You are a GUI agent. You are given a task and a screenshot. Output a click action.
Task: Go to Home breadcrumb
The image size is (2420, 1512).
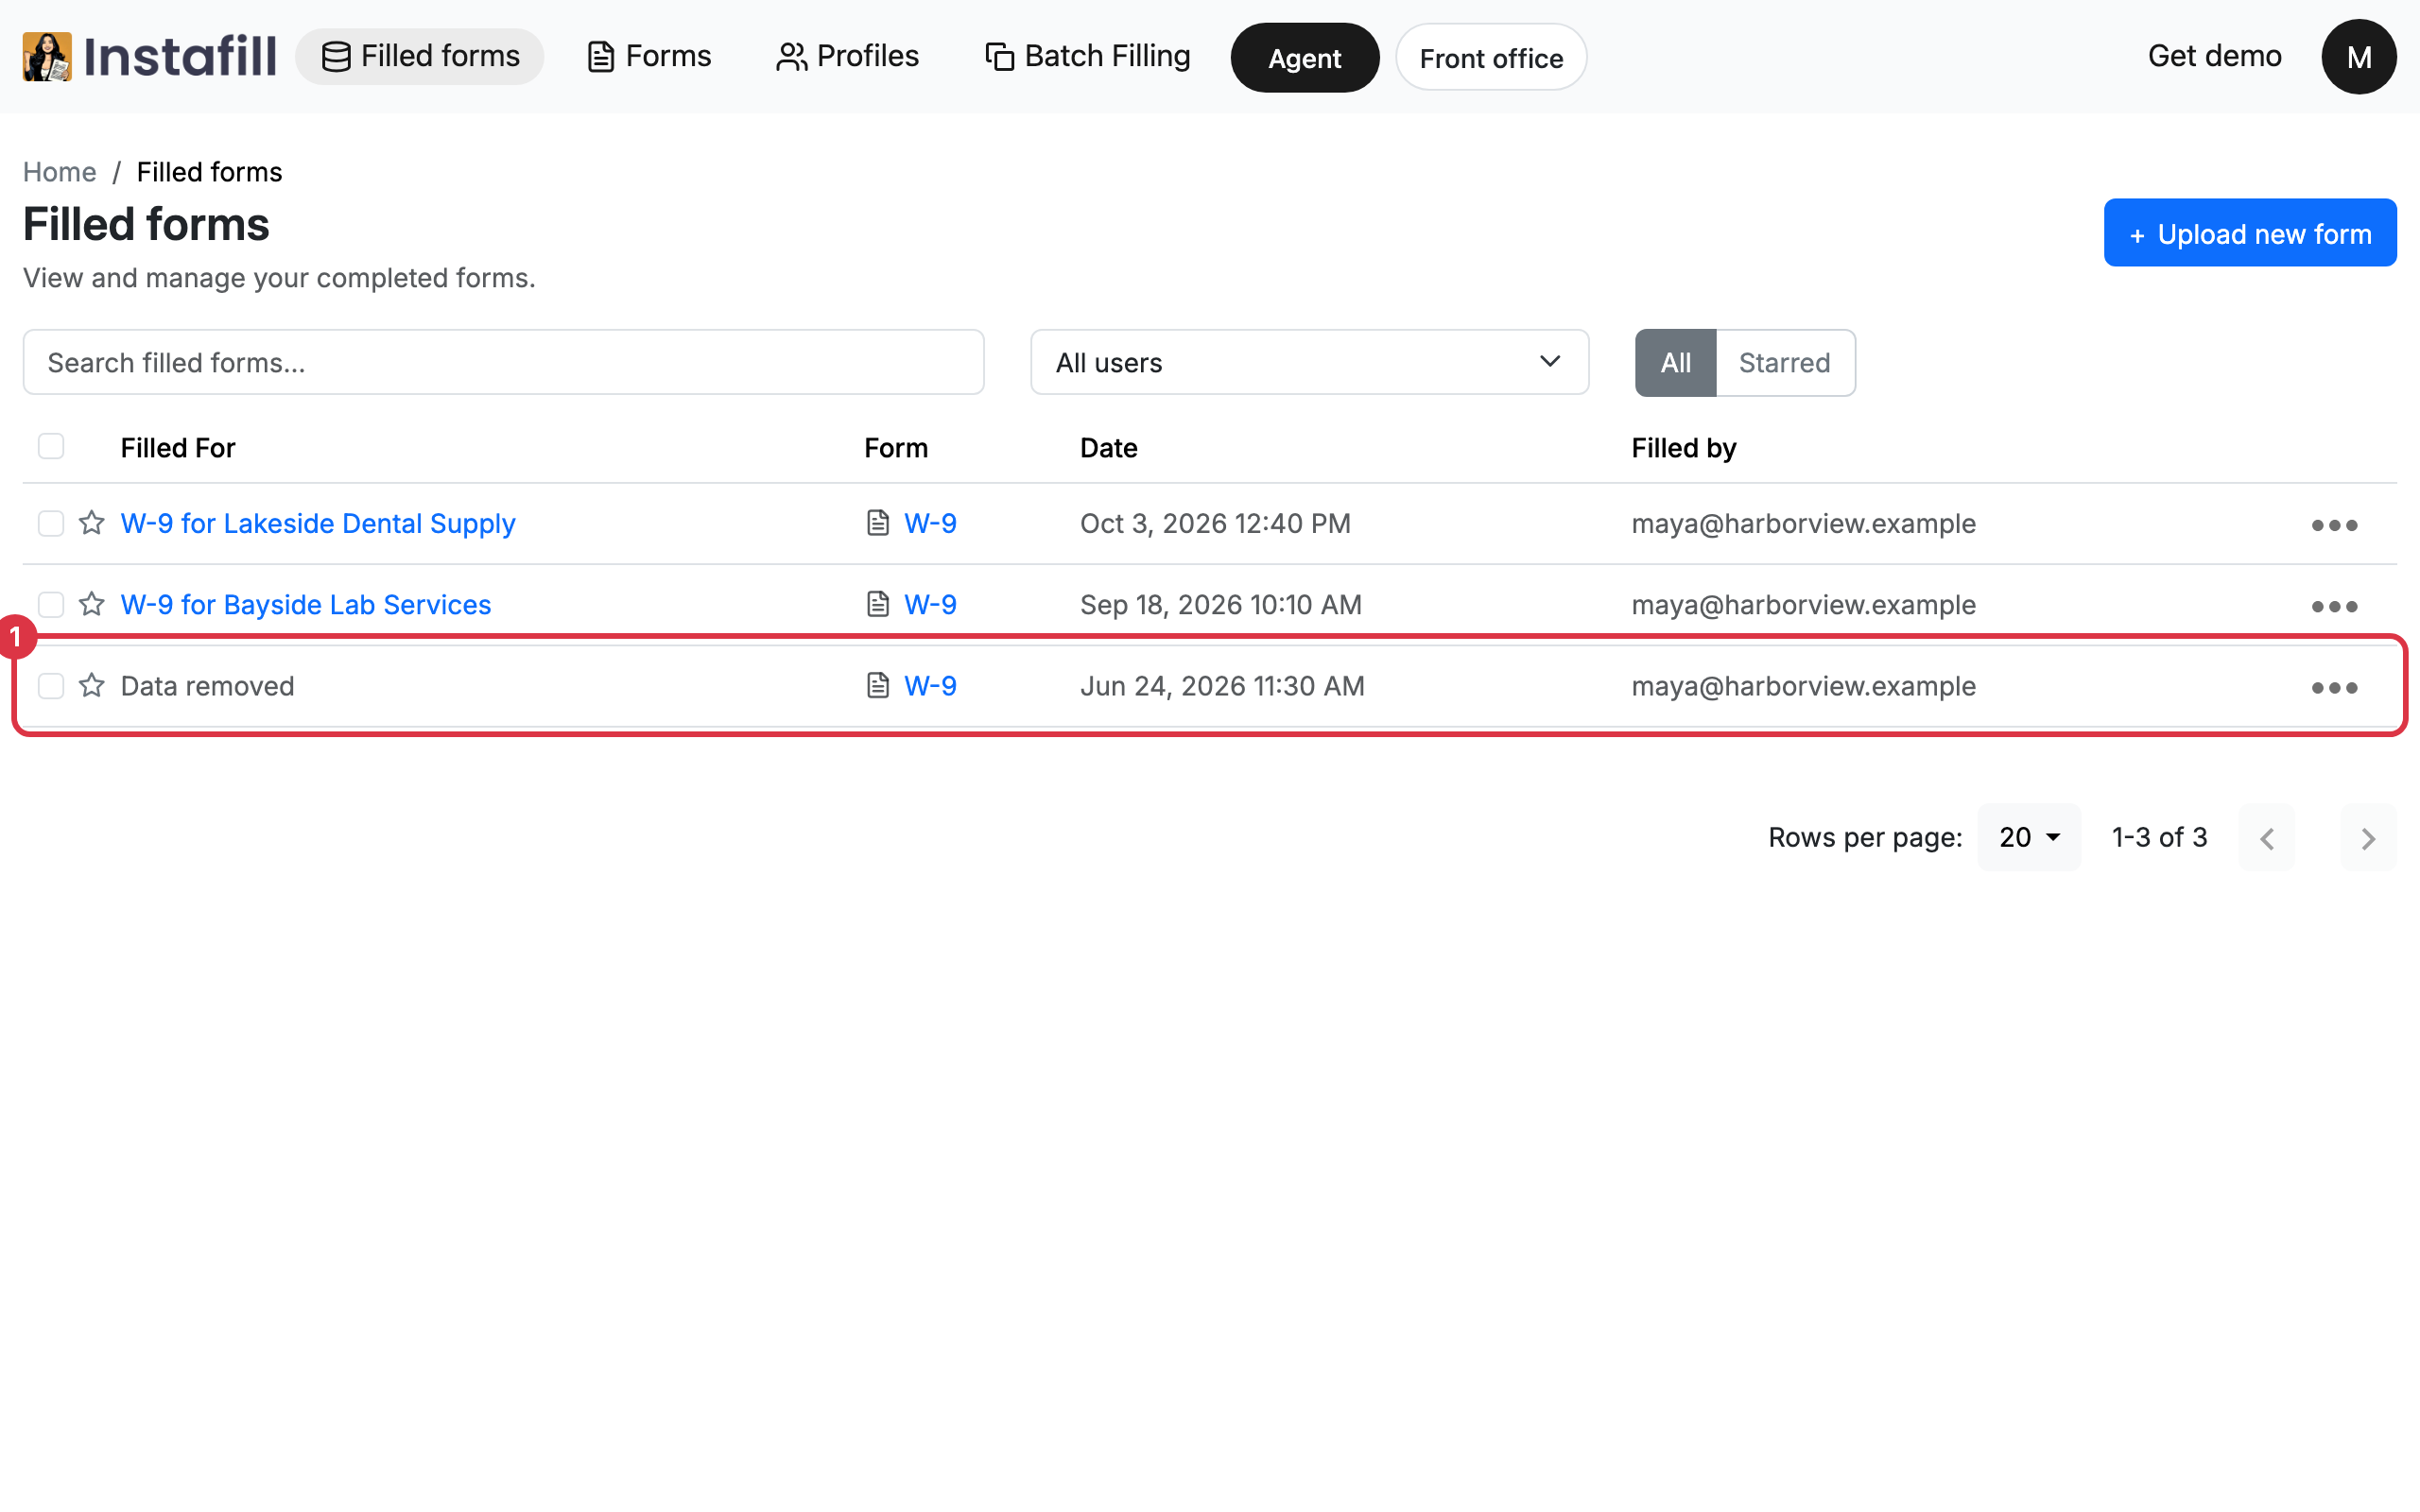point(60,172)
